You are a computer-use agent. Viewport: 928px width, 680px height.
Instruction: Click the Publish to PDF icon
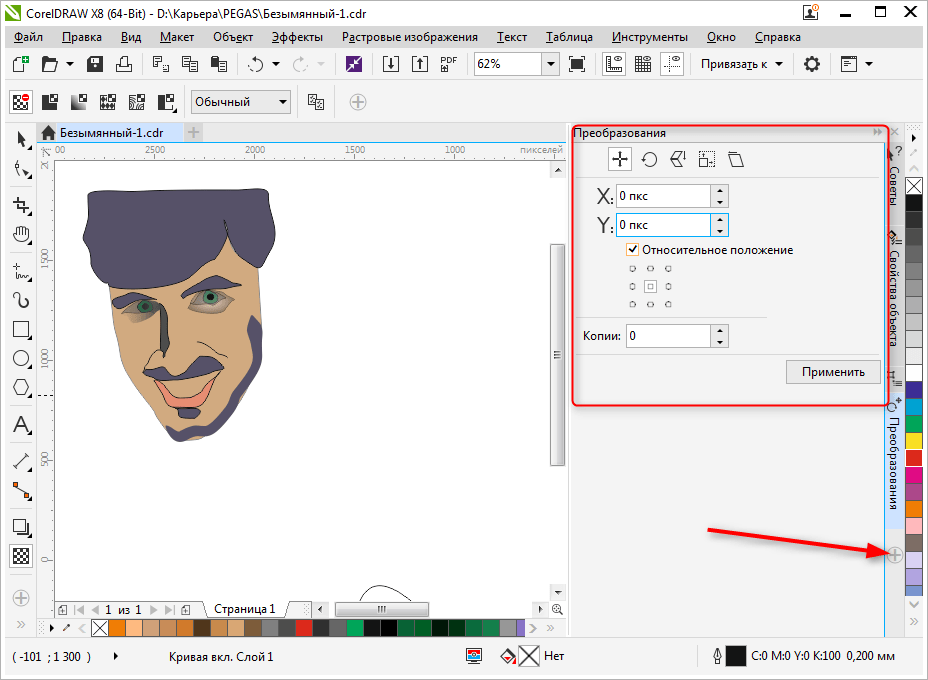coord(449,64)
